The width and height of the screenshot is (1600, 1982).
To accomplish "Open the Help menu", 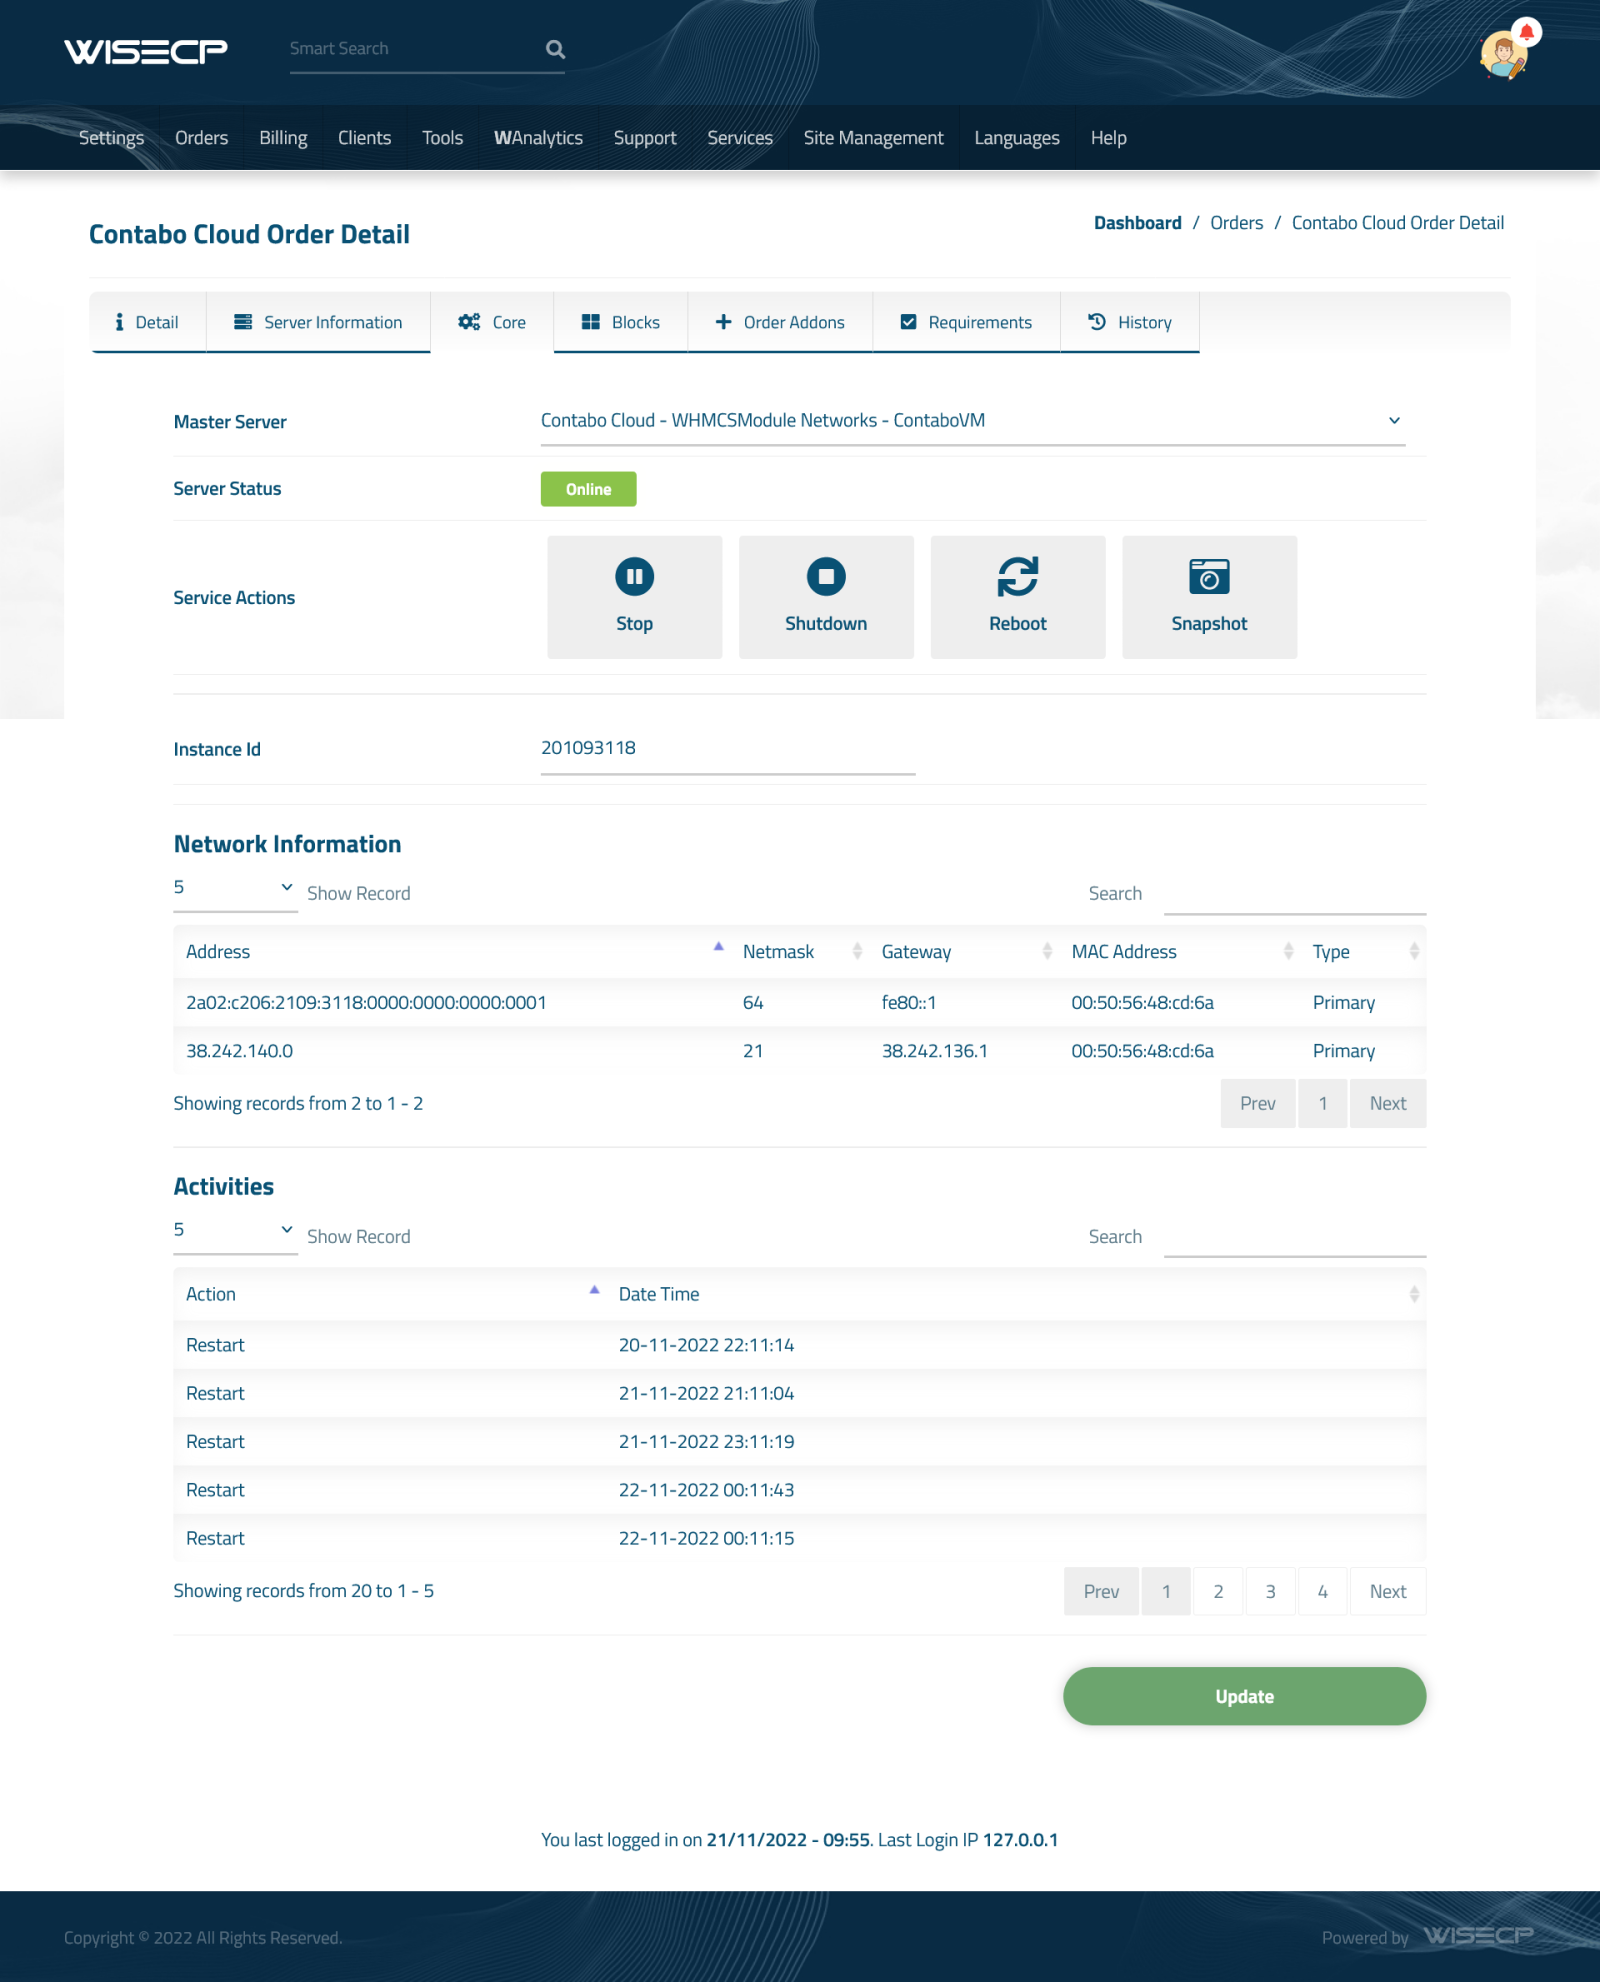I will 1109,138.
